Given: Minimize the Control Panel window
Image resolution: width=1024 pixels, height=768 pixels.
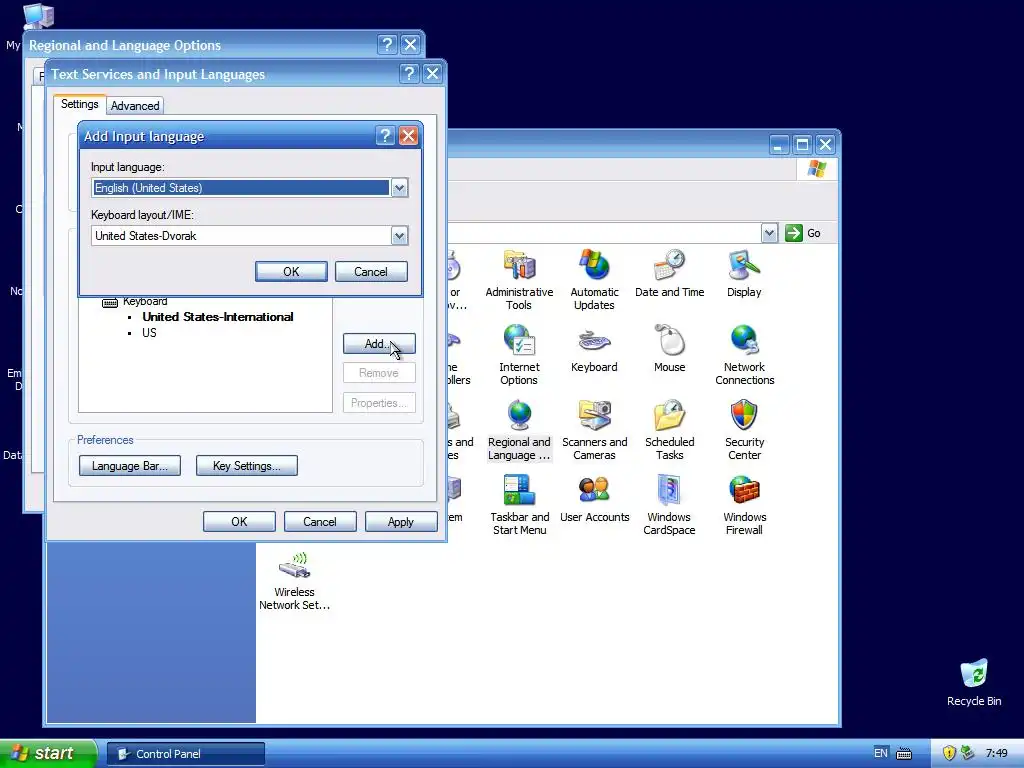Looking at the screenshot, I should (x=778, y=144).
